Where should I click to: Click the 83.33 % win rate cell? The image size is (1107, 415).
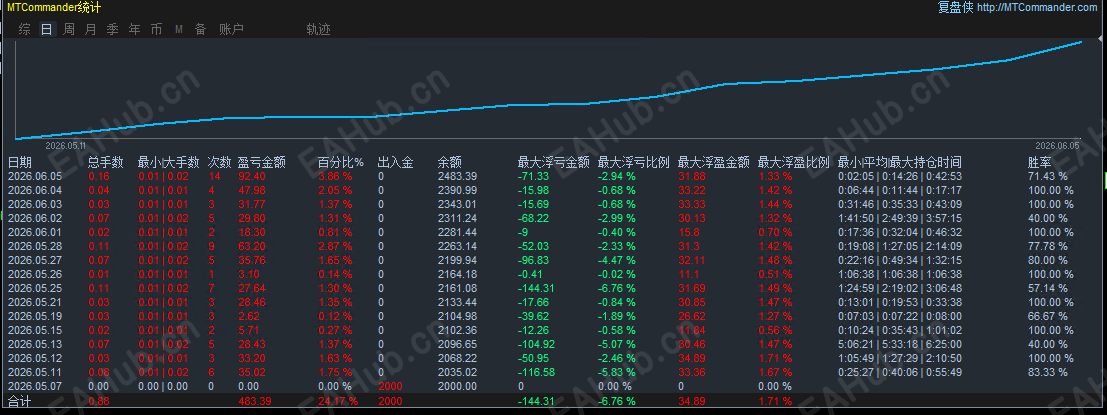1048,372
